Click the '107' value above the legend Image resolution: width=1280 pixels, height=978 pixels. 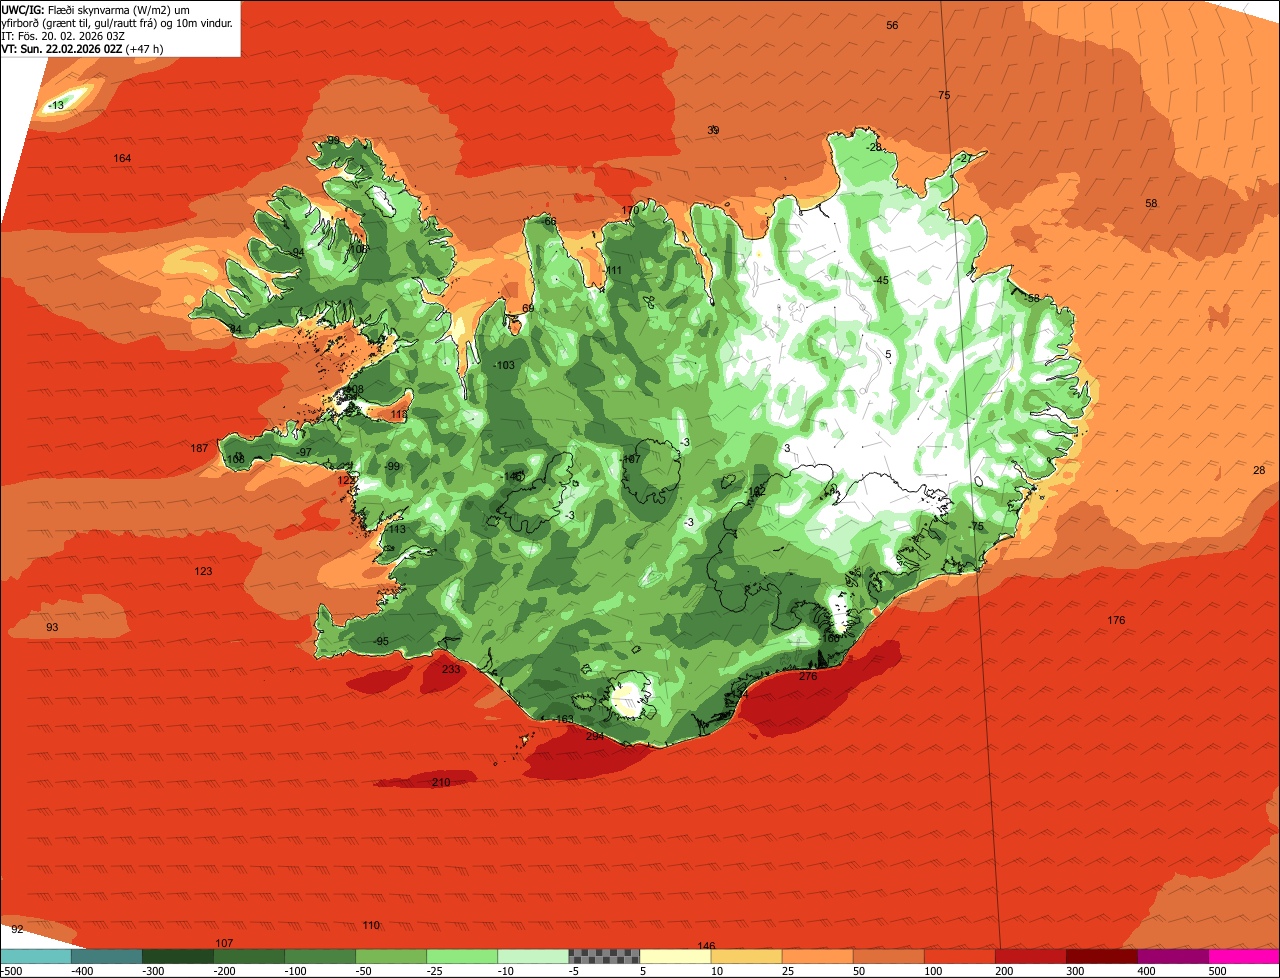point(224,943)
